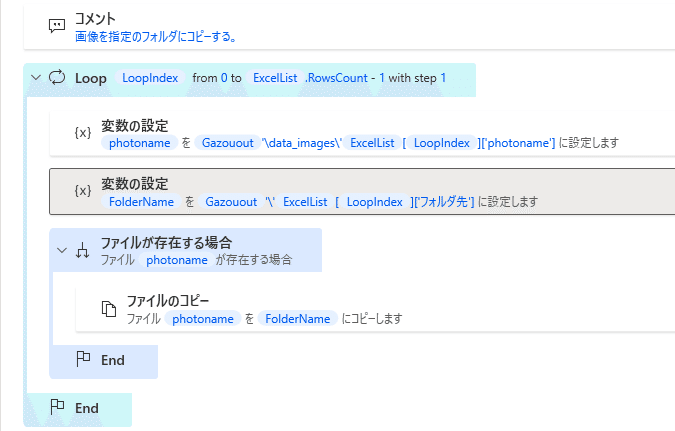Select the LoopIndex variable chip in Loop header
The image size is (675, 431).
tap(150, 78)
